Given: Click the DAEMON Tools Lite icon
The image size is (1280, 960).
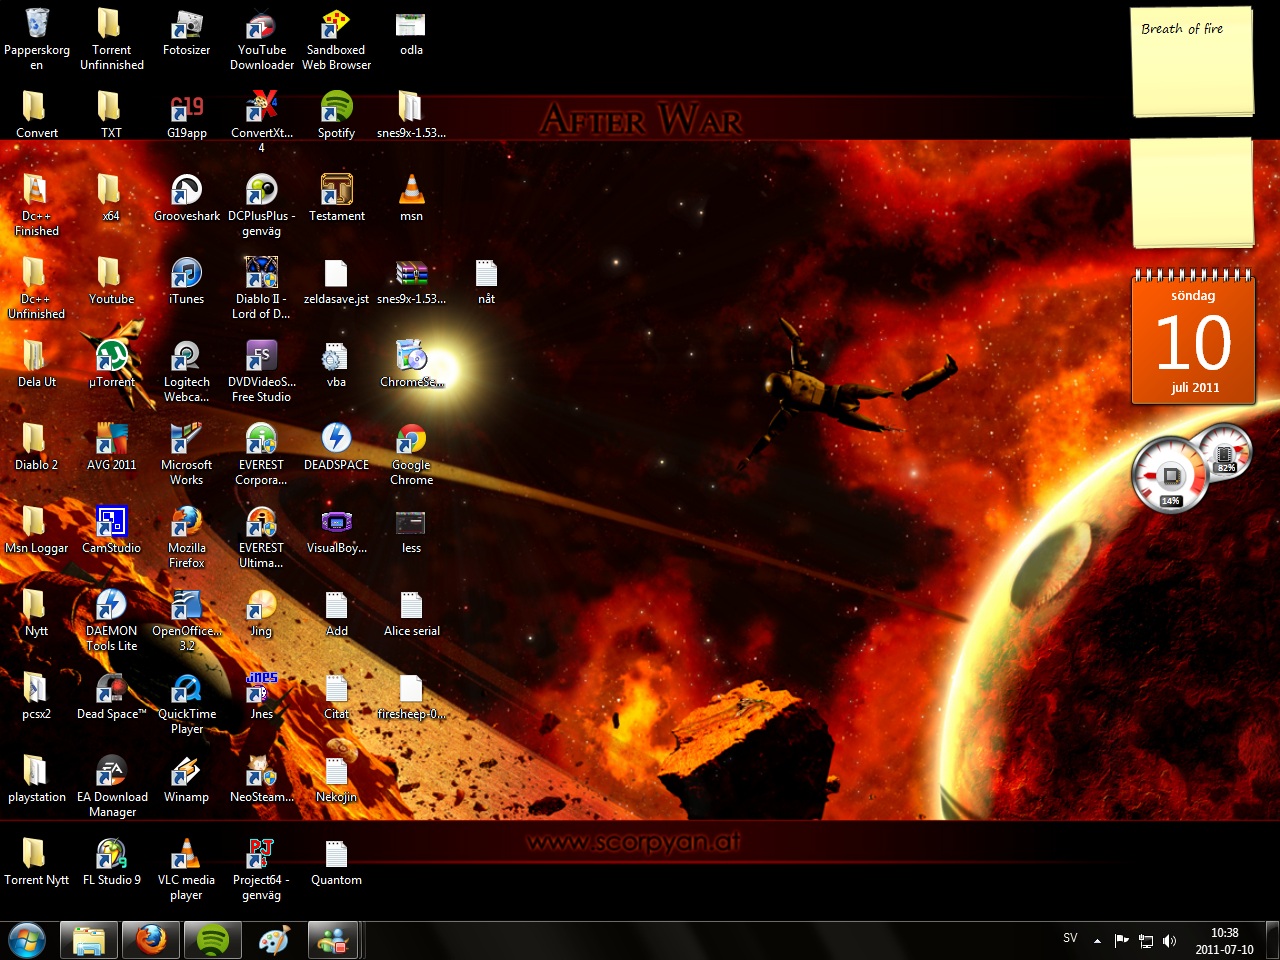Looking at the screenshot, I should pos(111,607).
